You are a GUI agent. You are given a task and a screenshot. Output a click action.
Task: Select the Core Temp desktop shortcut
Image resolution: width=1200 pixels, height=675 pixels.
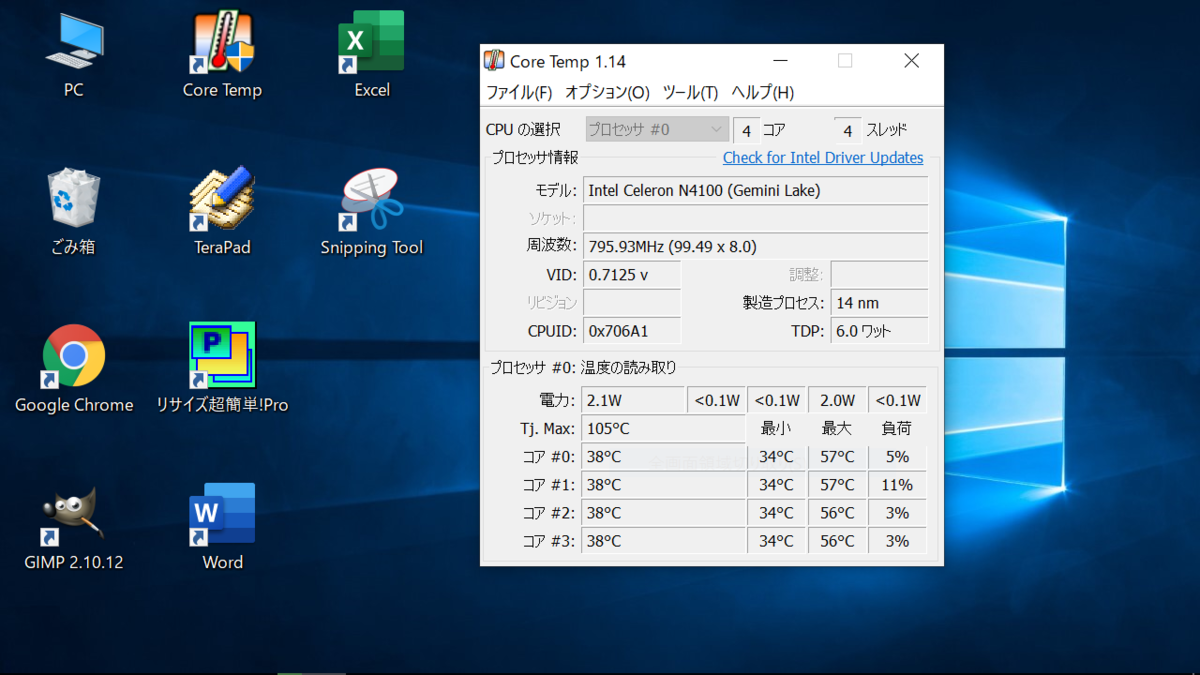click(222, 56)
